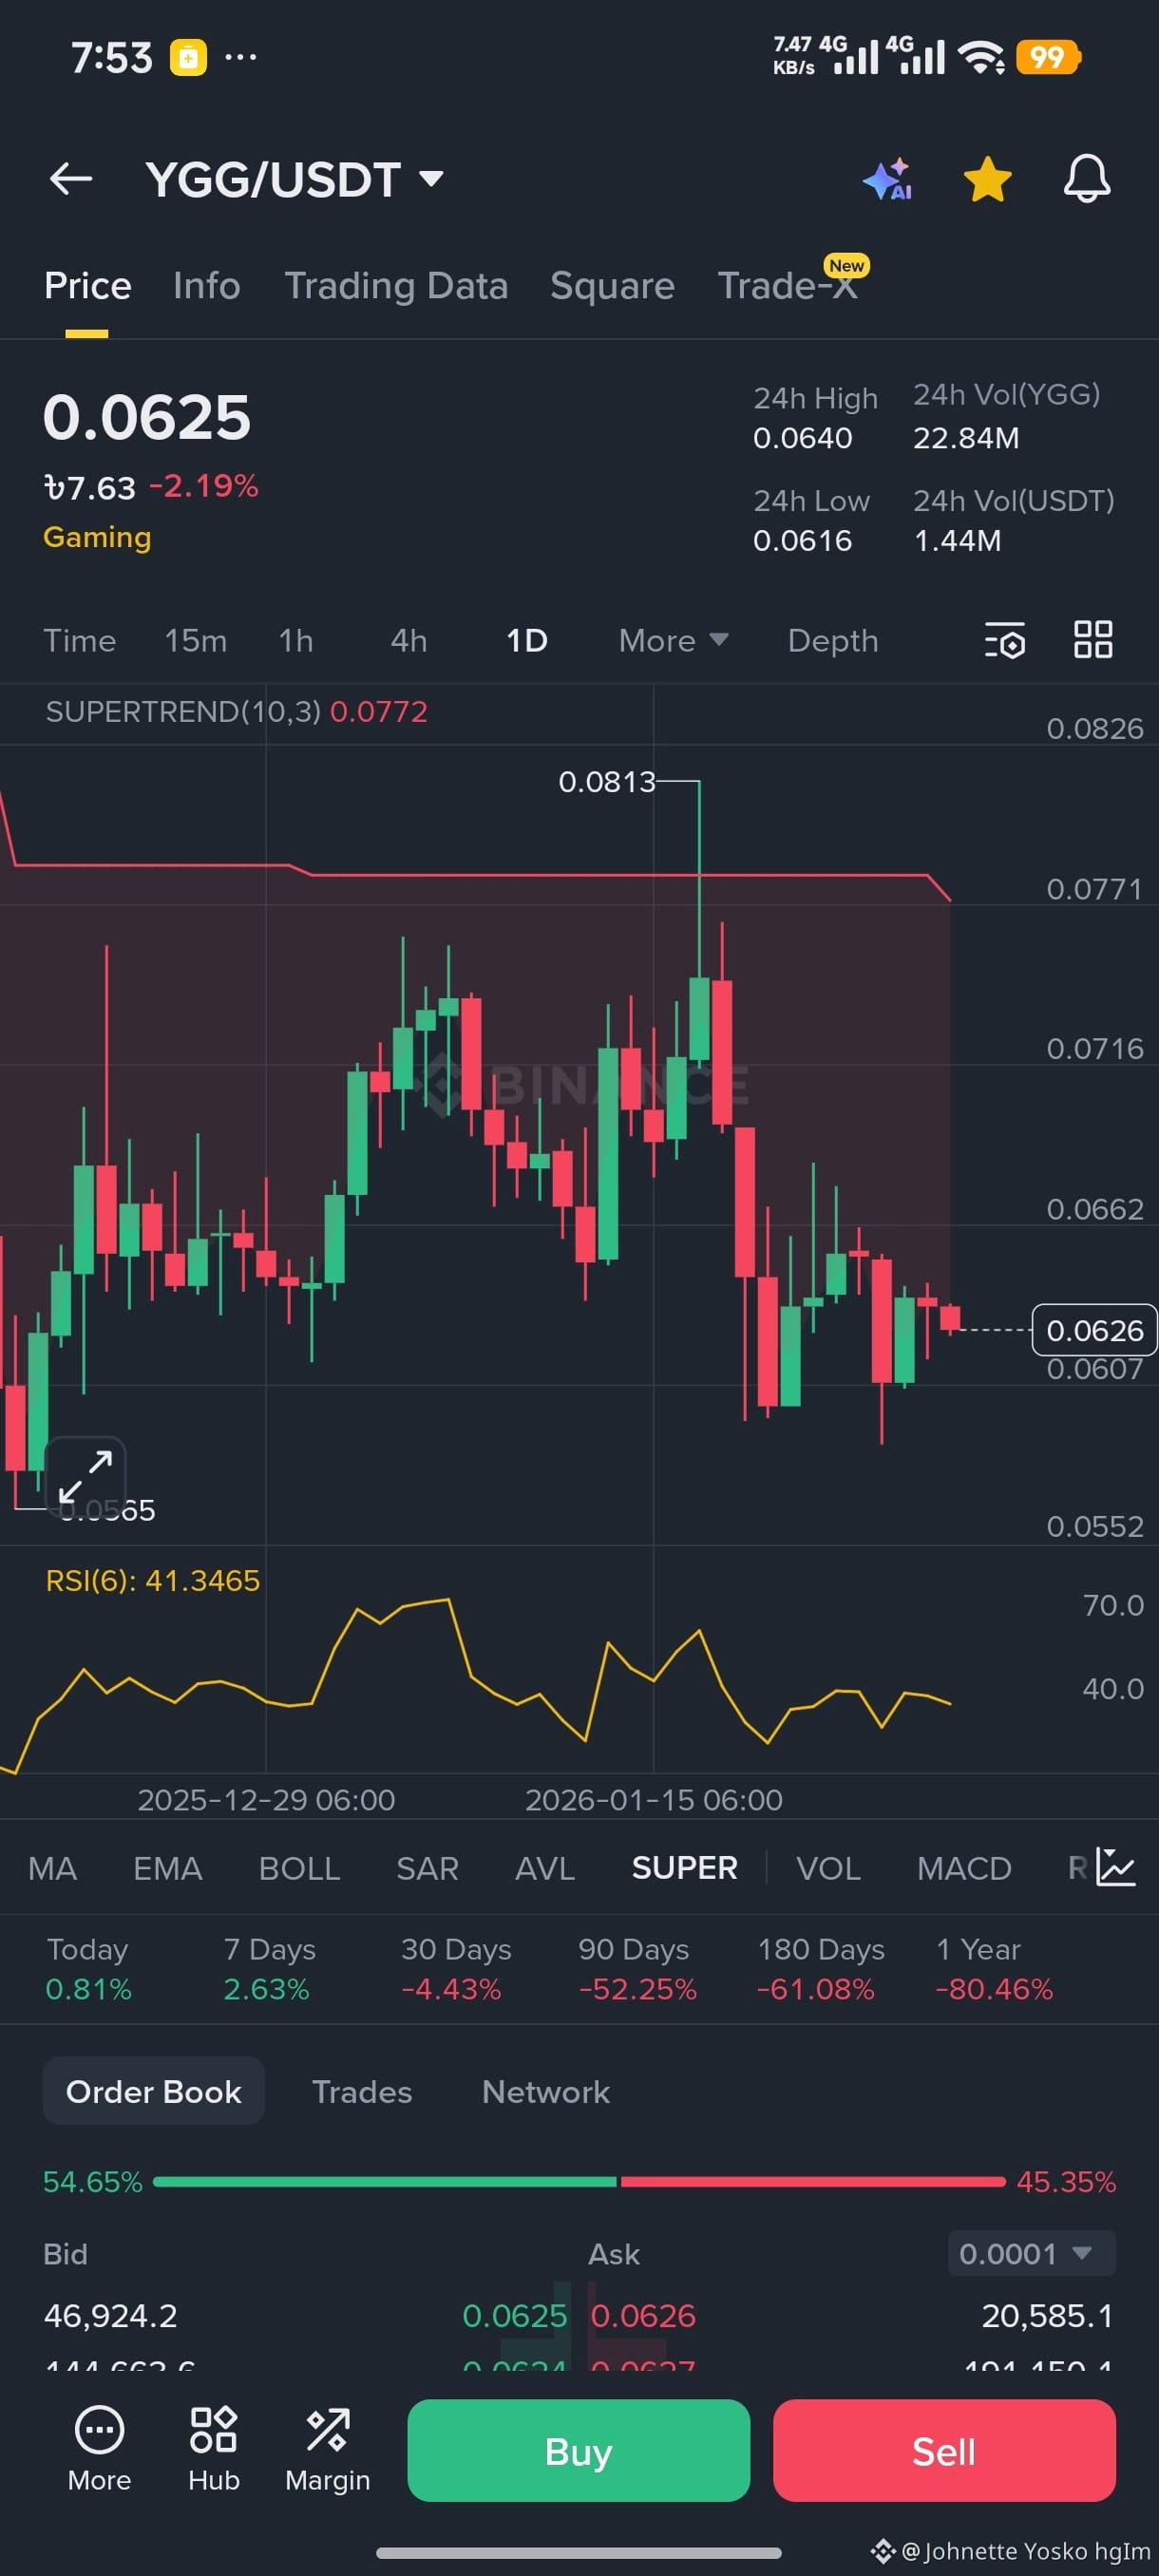Enable the BOLL indicator

299,1868
